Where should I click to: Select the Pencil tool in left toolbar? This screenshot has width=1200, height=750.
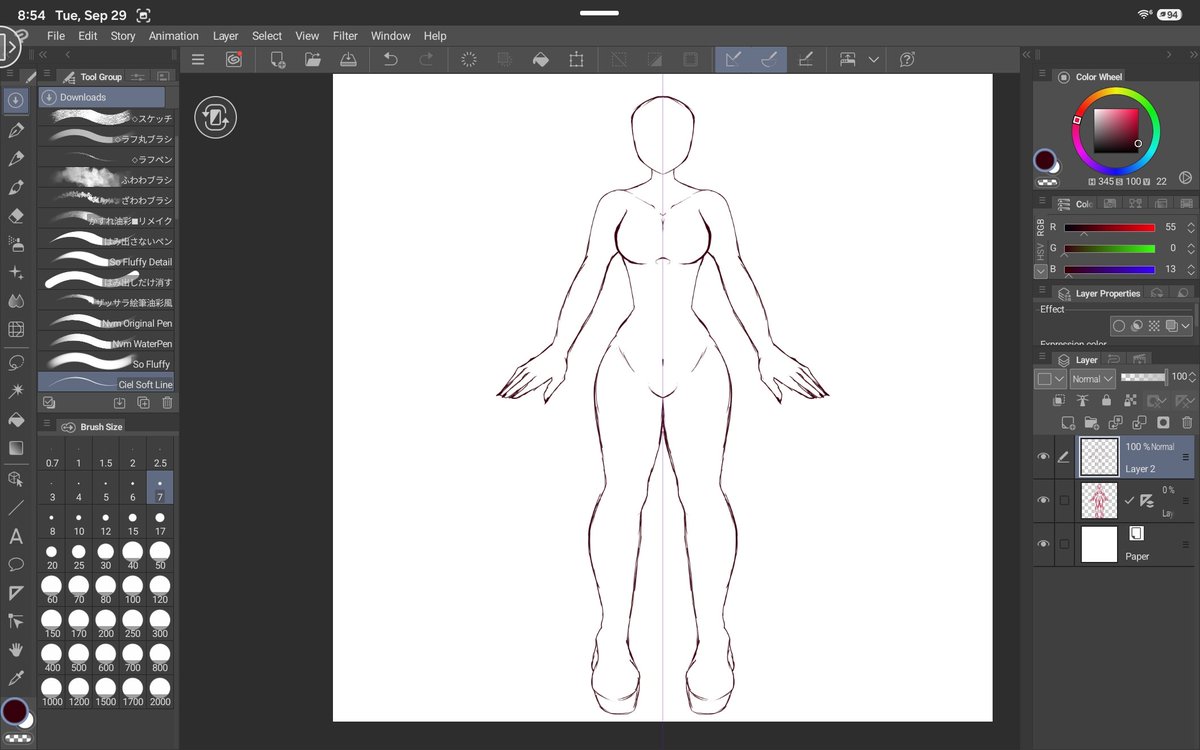pyautogui.click(x=16, y=158)
